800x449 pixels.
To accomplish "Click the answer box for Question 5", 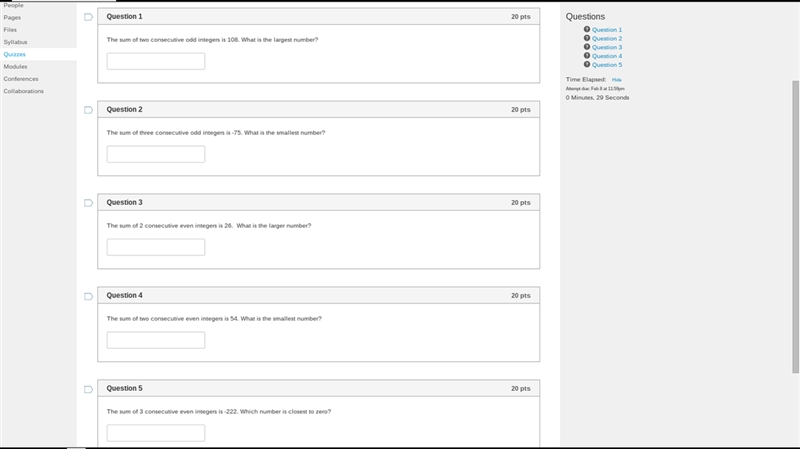I will point(156,433).
